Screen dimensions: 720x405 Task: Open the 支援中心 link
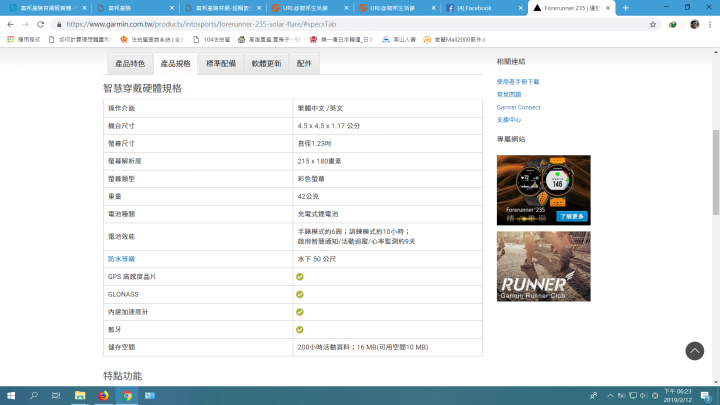pyautogui.click(x=509, y=120)
